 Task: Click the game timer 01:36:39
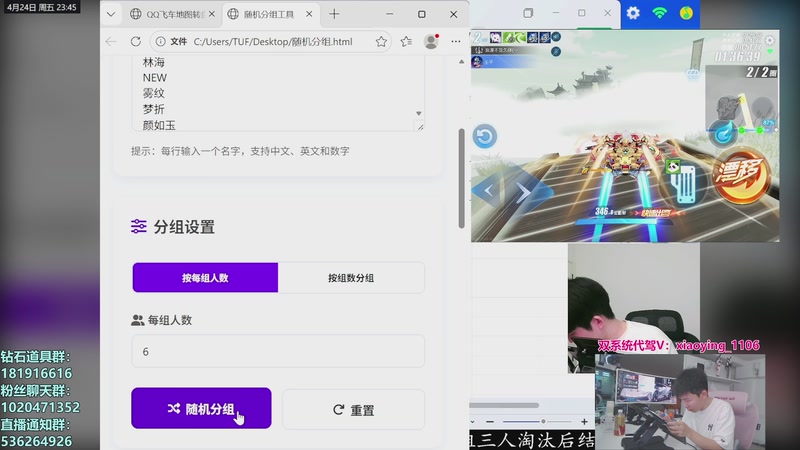click(x=737, y=57)
